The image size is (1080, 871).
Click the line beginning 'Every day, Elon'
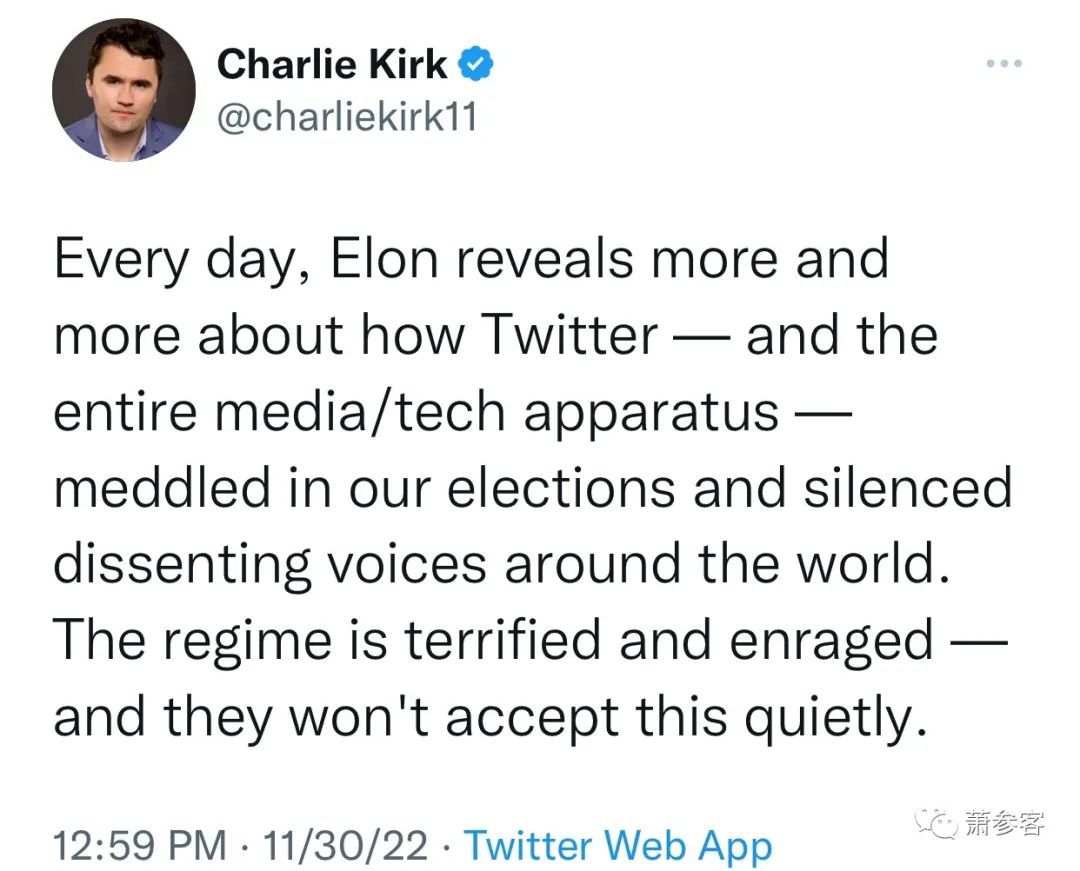(471, 262)
